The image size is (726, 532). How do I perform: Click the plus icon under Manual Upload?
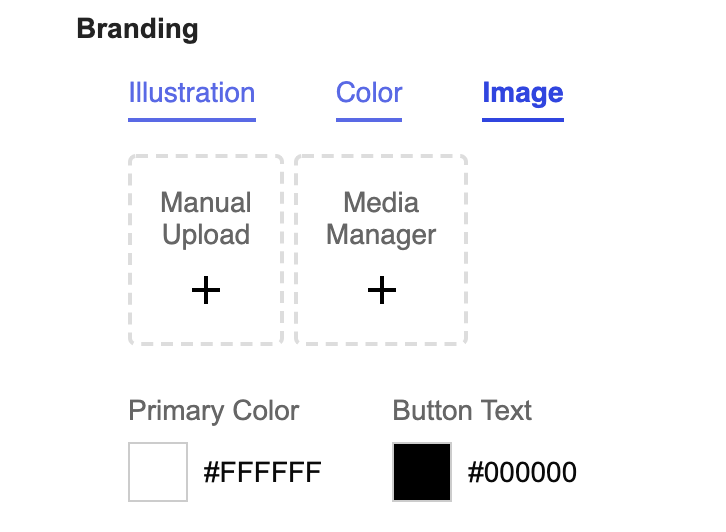(206, 290)
